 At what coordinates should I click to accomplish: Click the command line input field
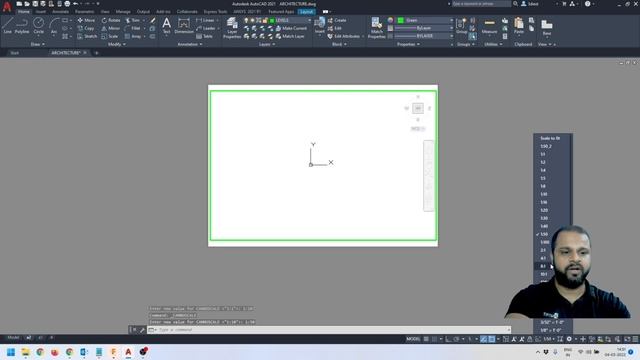click(329, 330)
